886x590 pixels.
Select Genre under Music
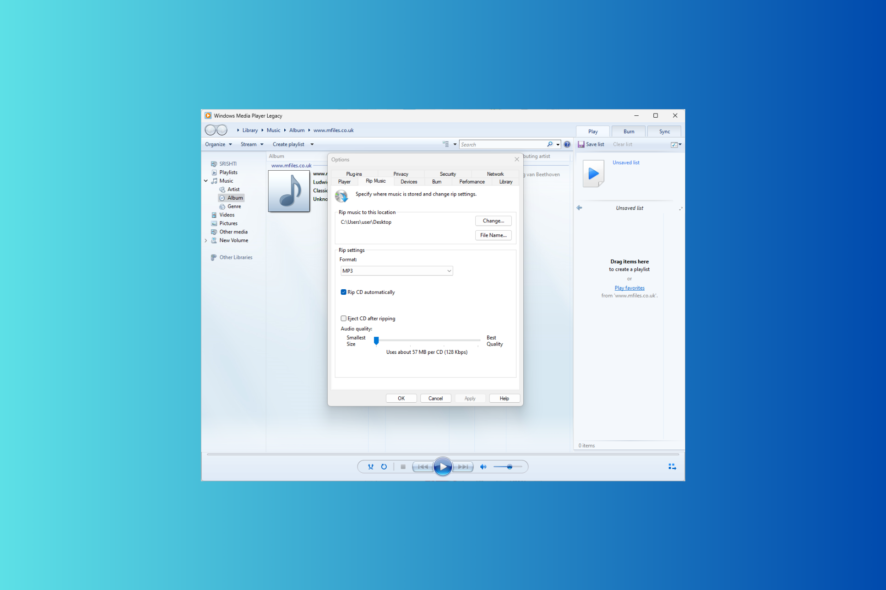(x=230, y=206)
